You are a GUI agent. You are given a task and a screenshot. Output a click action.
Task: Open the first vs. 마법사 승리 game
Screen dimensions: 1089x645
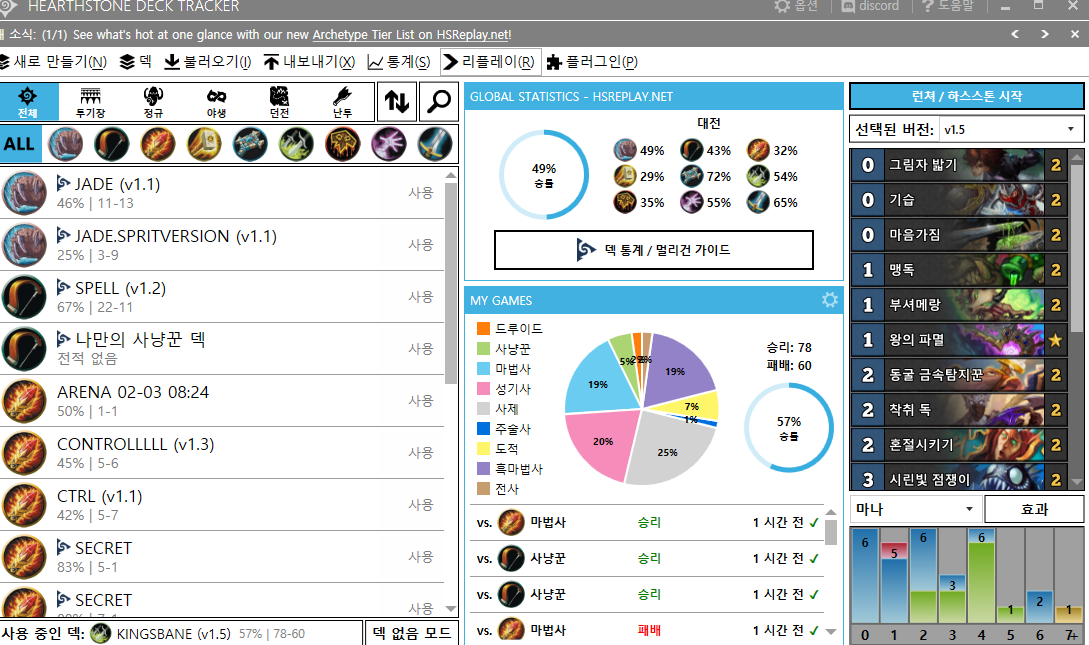(647, 522)
